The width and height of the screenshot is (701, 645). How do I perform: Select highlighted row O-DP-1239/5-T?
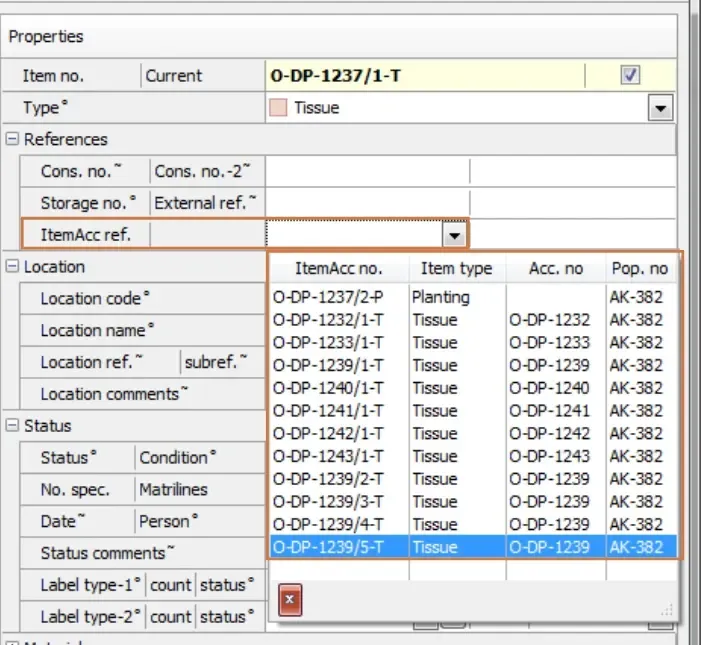click(473, 547)
